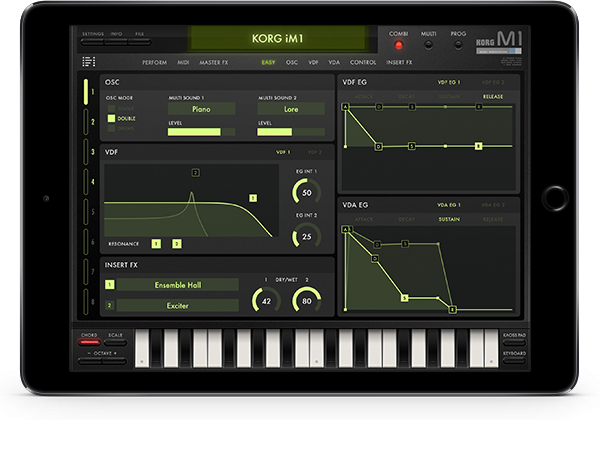Open the FILE button
This screenshot has width=600, height=450.
(140, 42)
